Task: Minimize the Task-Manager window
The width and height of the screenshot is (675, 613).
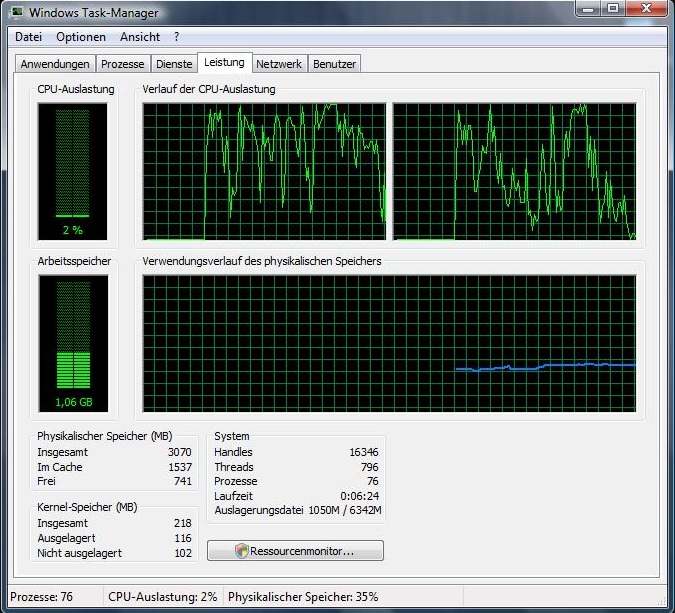Action: coord(588,9)
